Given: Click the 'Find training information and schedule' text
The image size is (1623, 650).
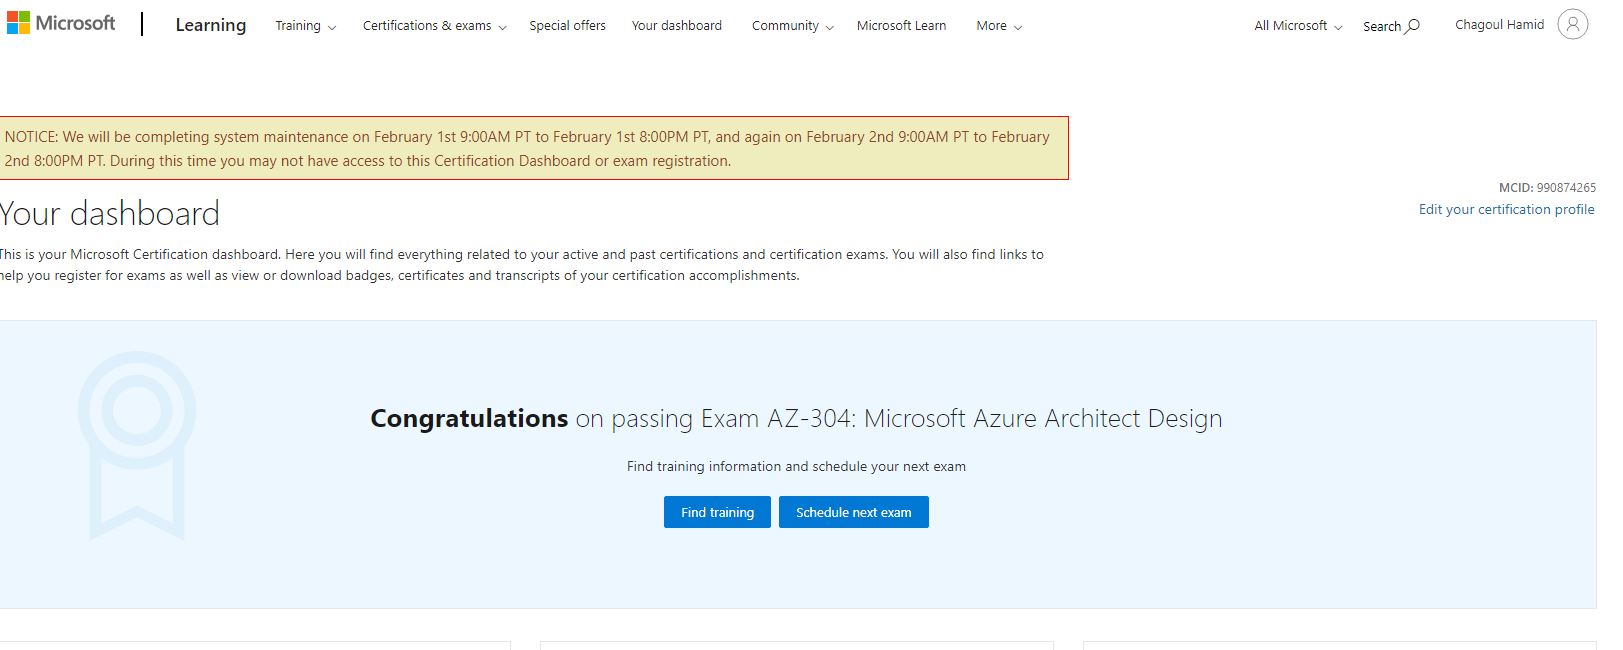Looking at the screenshot, I should tap(796, 466).
